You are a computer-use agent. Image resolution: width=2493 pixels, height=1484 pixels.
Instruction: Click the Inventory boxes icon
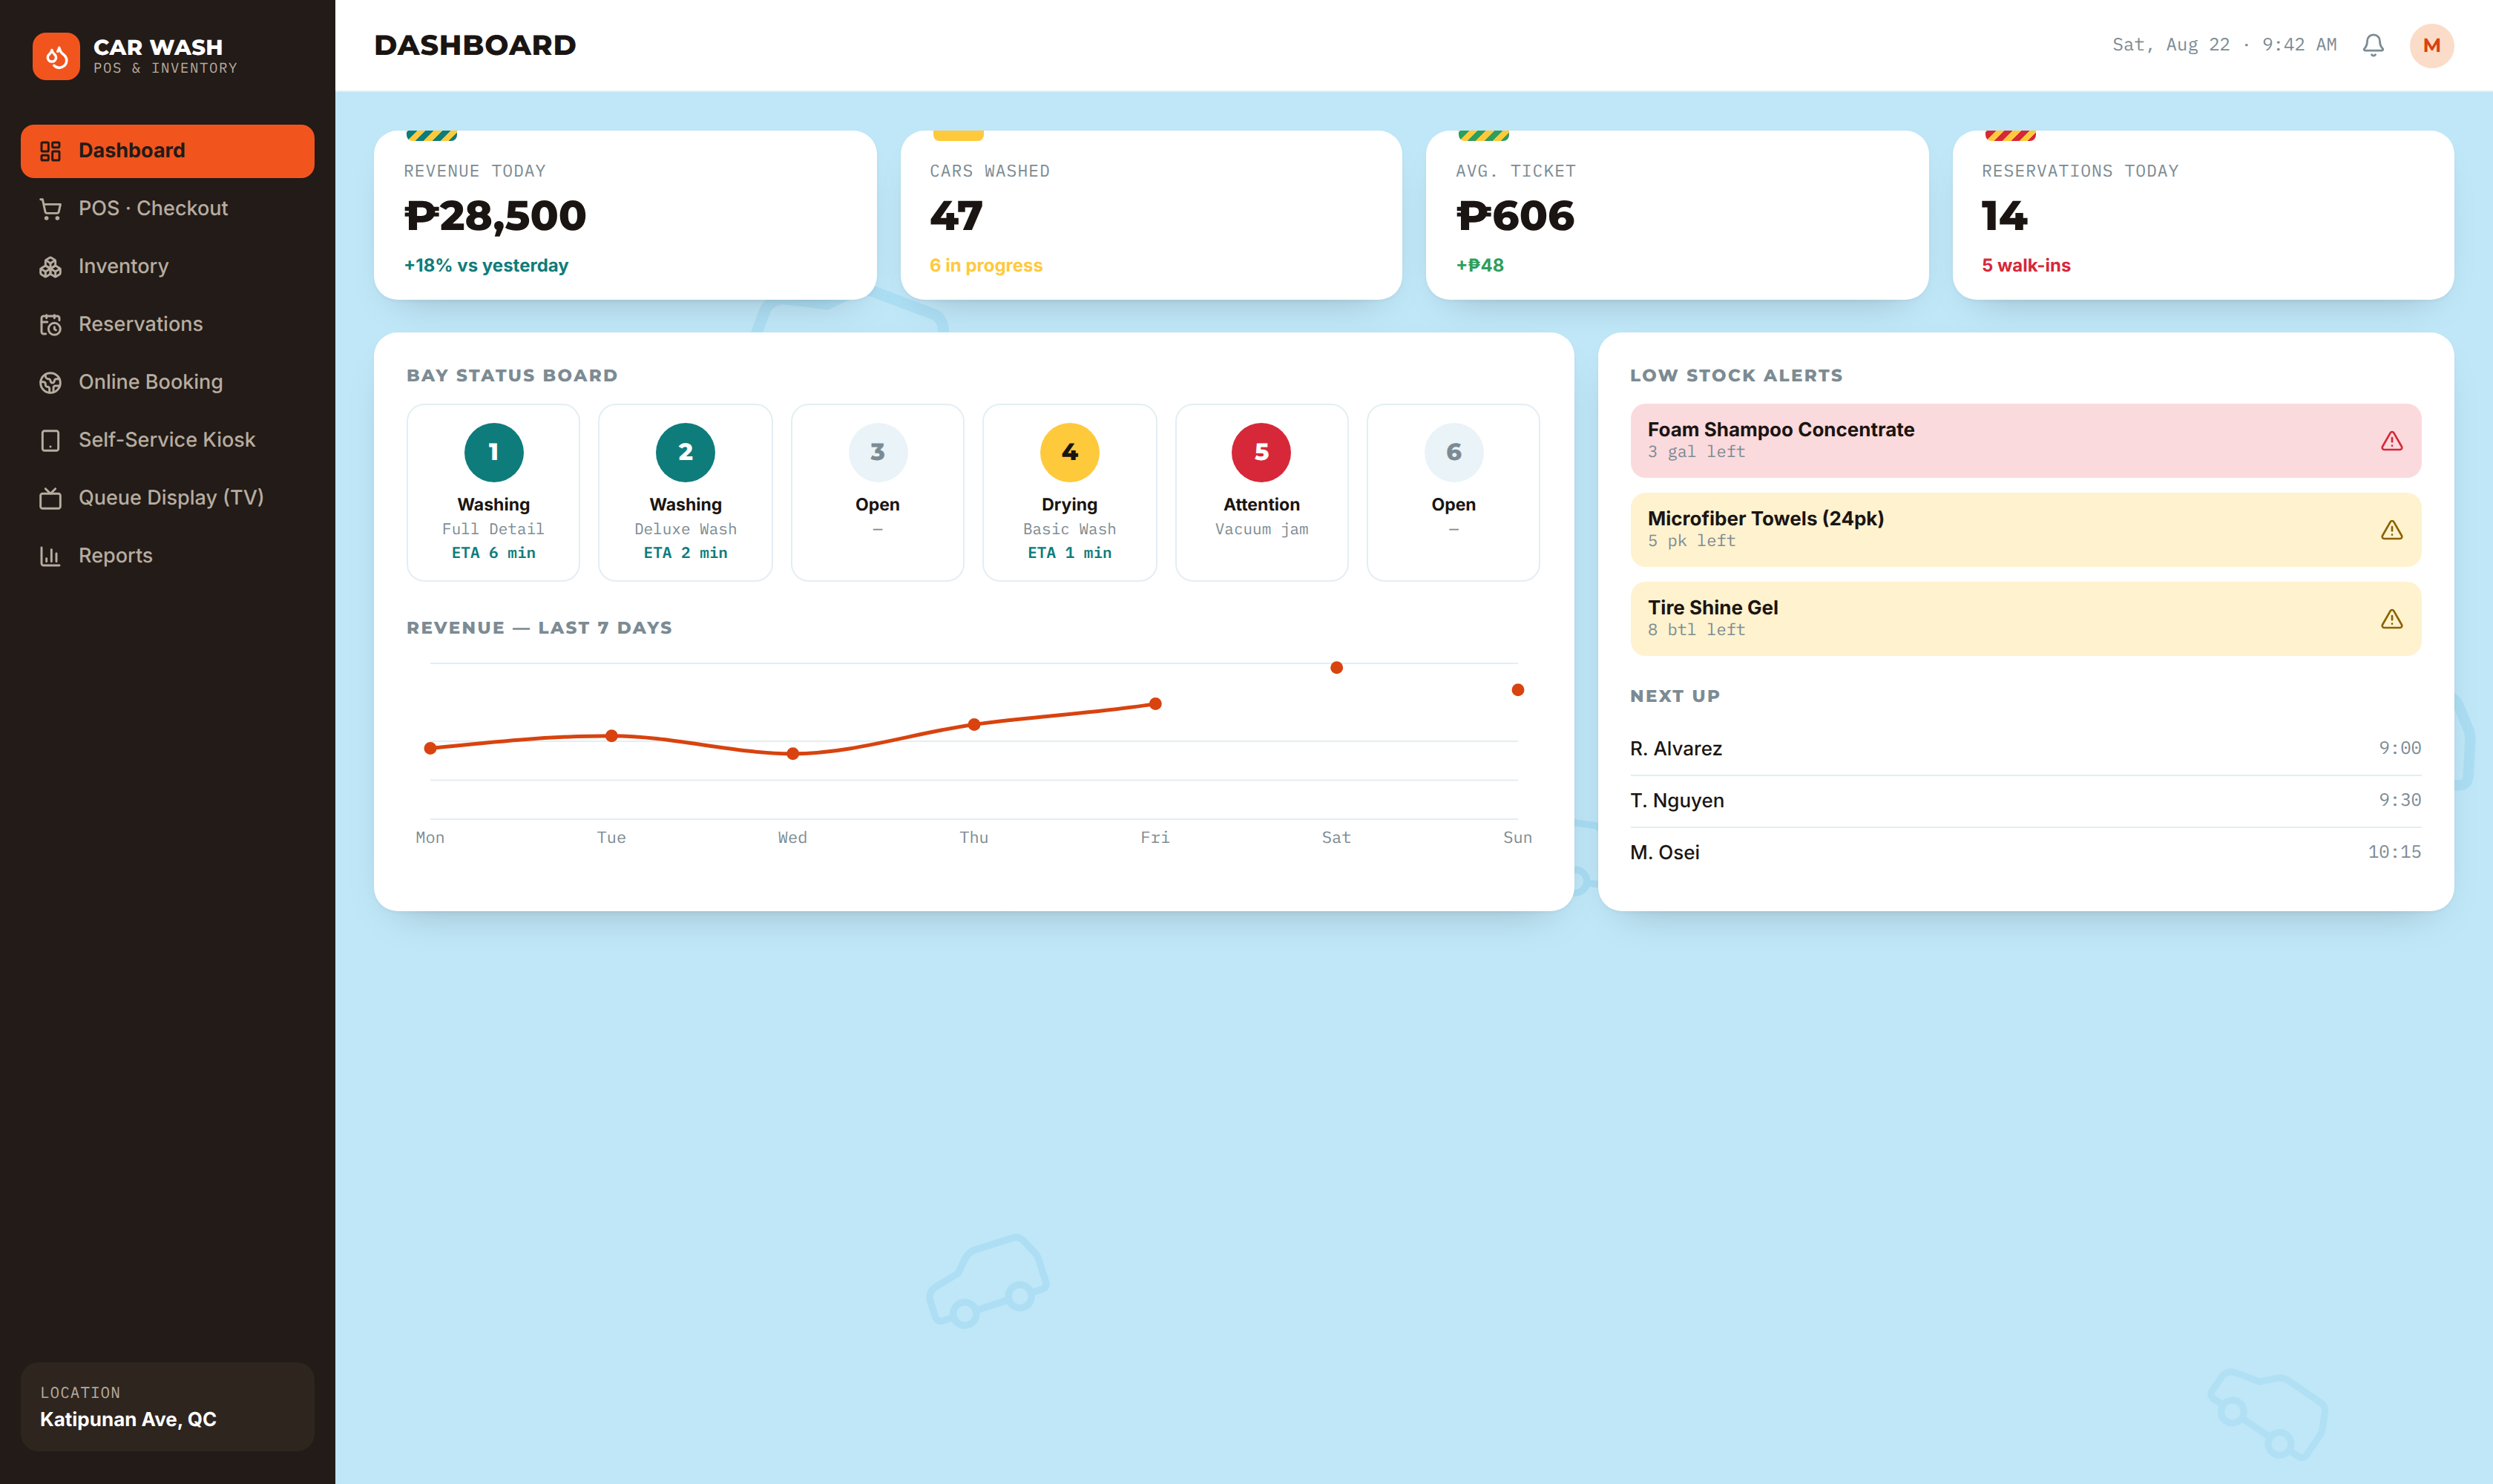pyautogui.click(x=50, y=267)
